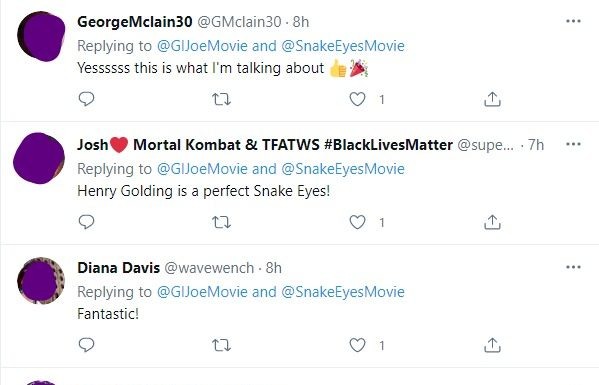Like Diana Davis's Fantastic tweet
Screen dimensions: 599x385
pyautogui.click(x=357, y=345)
